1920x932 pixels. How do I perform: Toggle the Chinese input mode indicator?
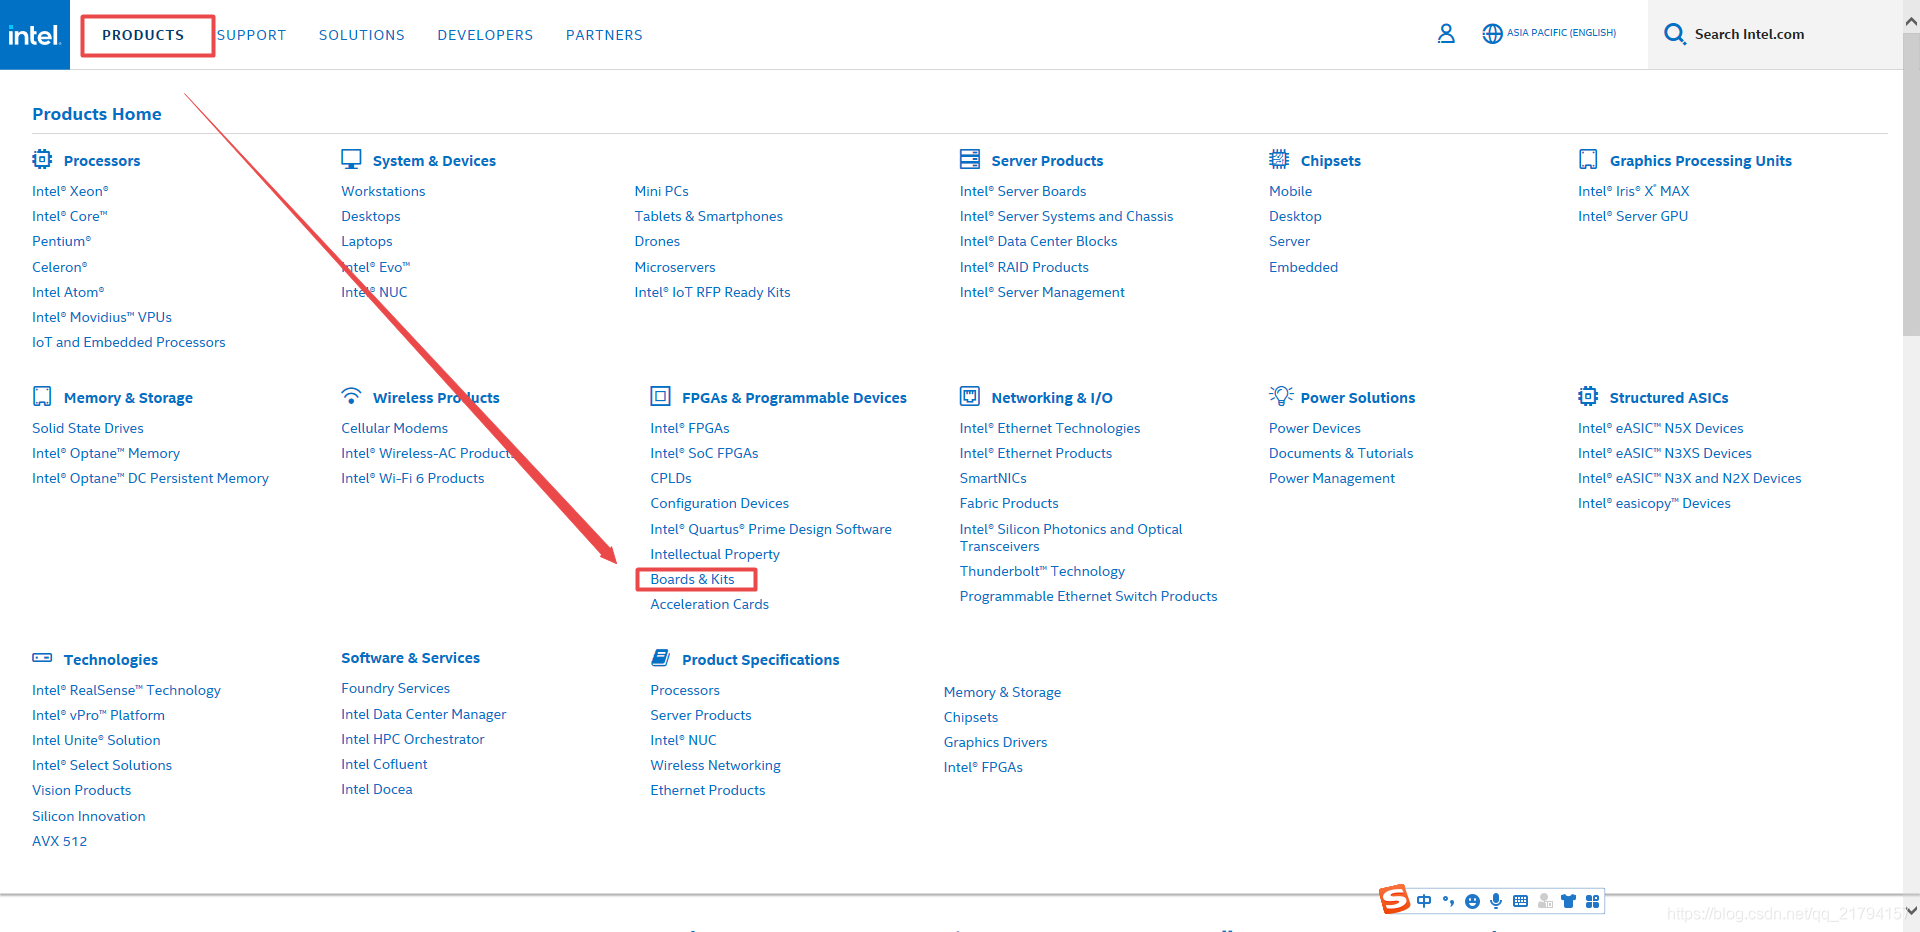(x=1424, y=901)
